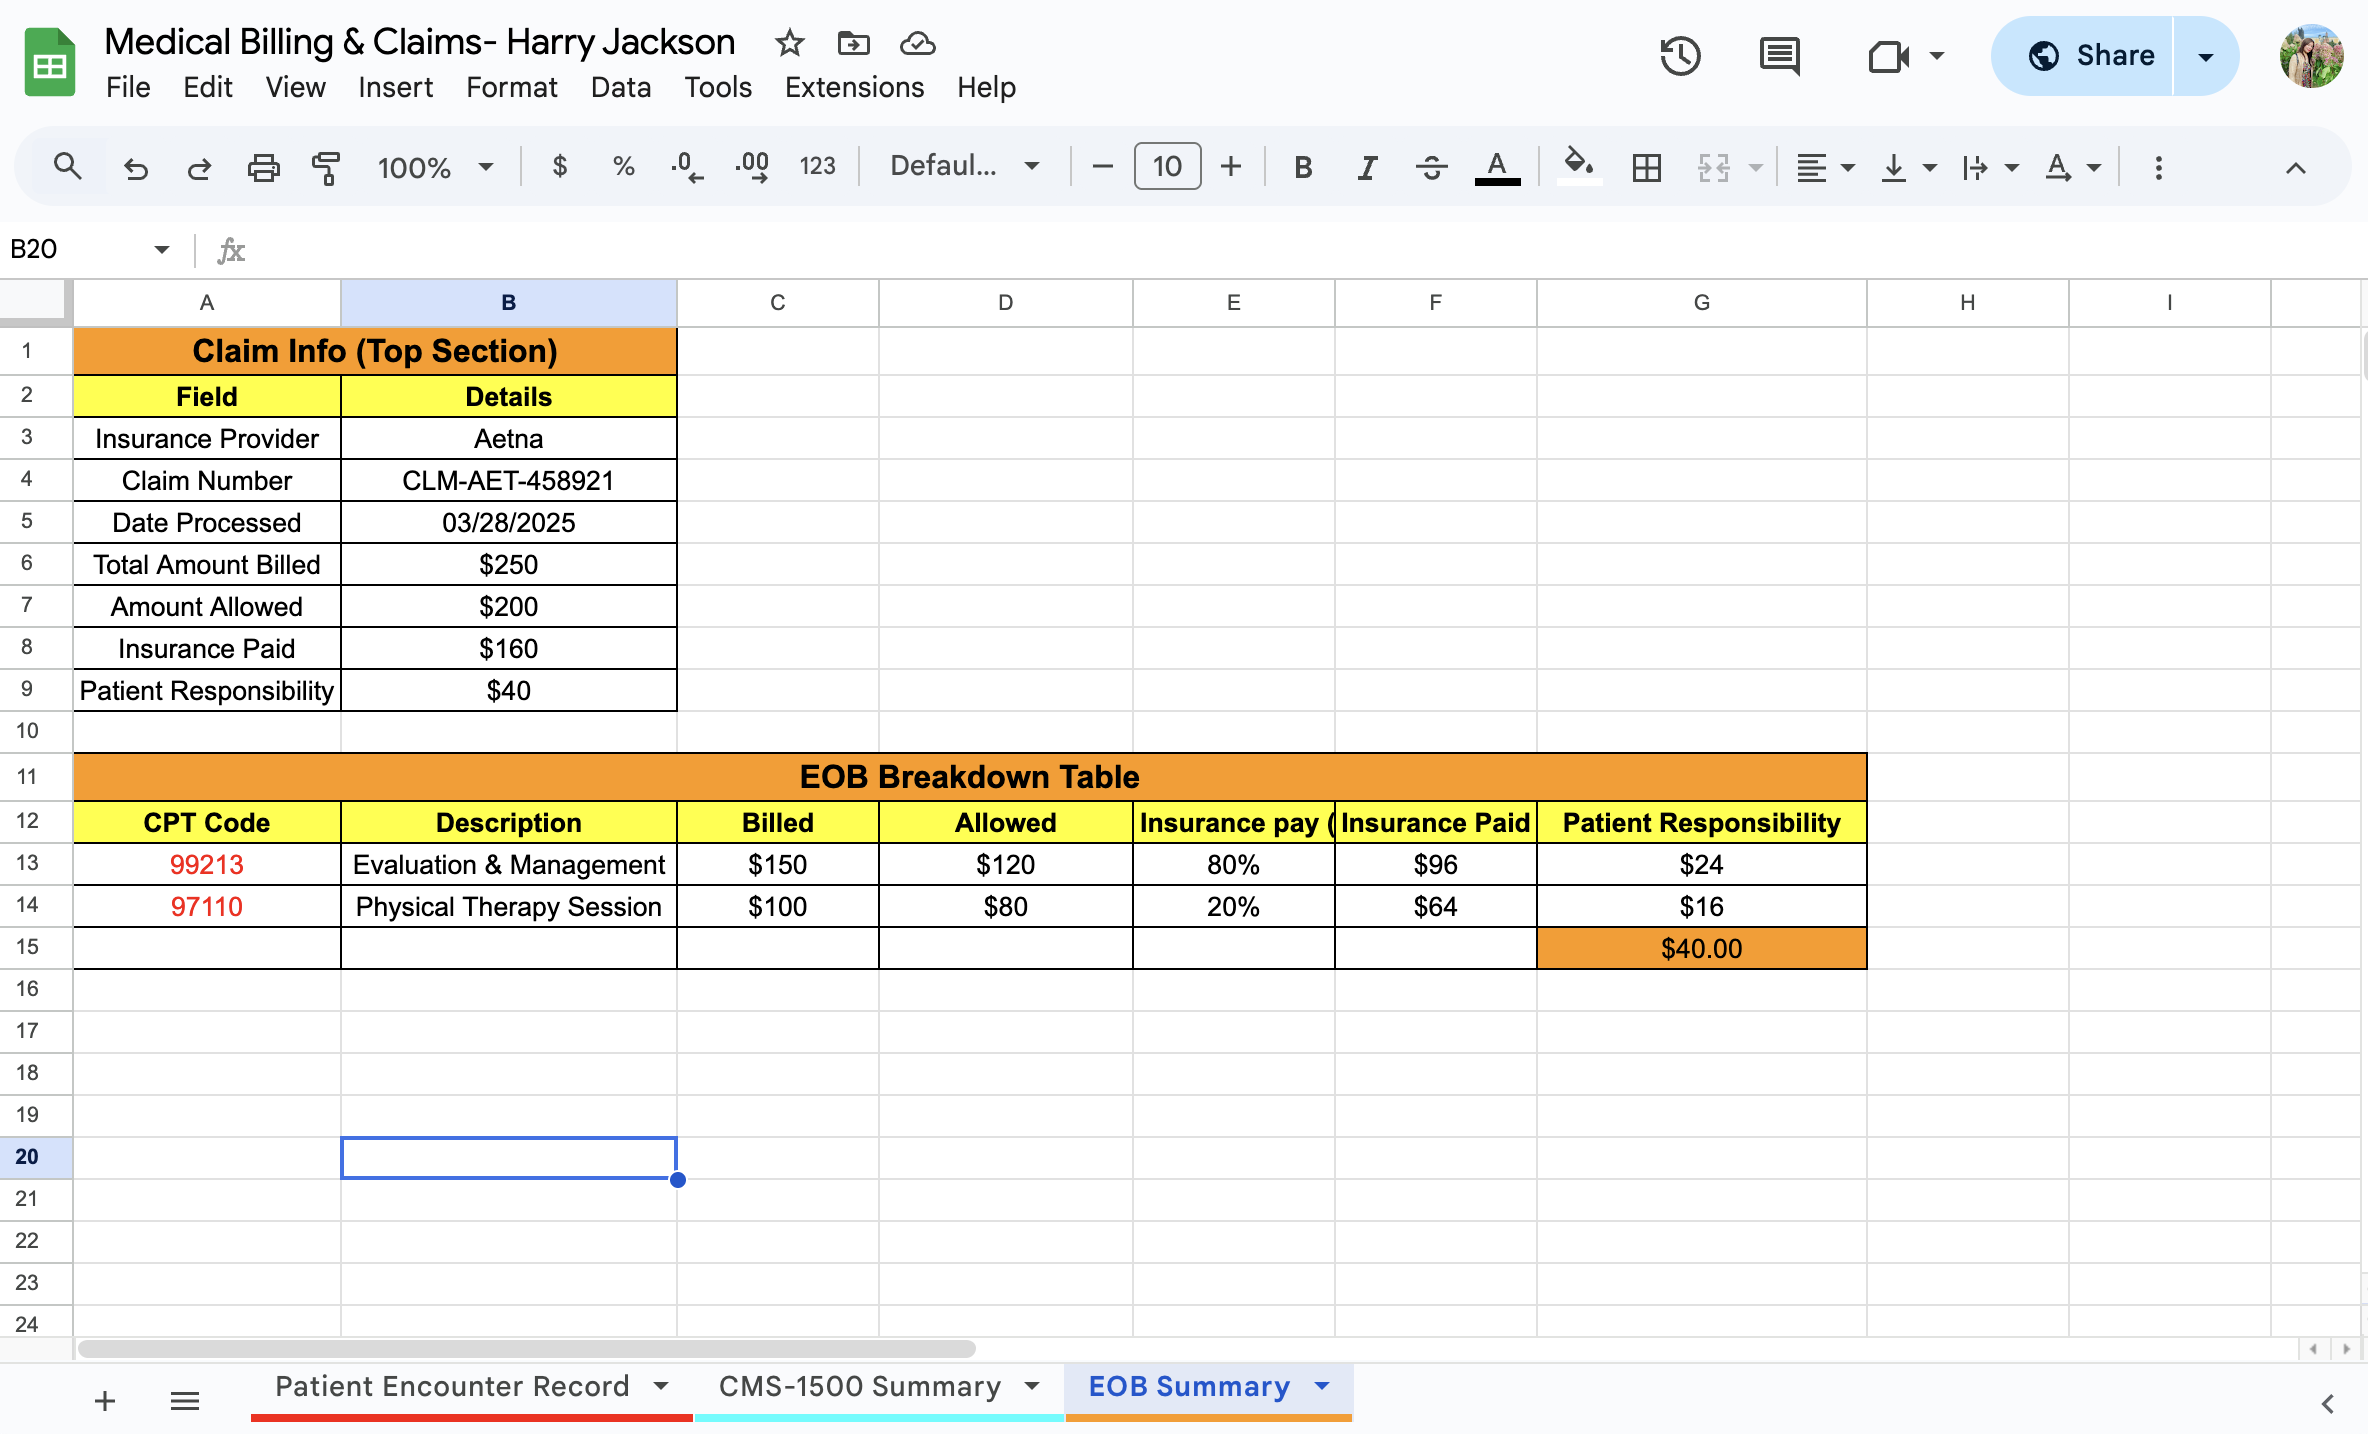Screen dimensions: 2368x1434
Task: Toggle strikethrough formatting
Action: point(1431,167)
